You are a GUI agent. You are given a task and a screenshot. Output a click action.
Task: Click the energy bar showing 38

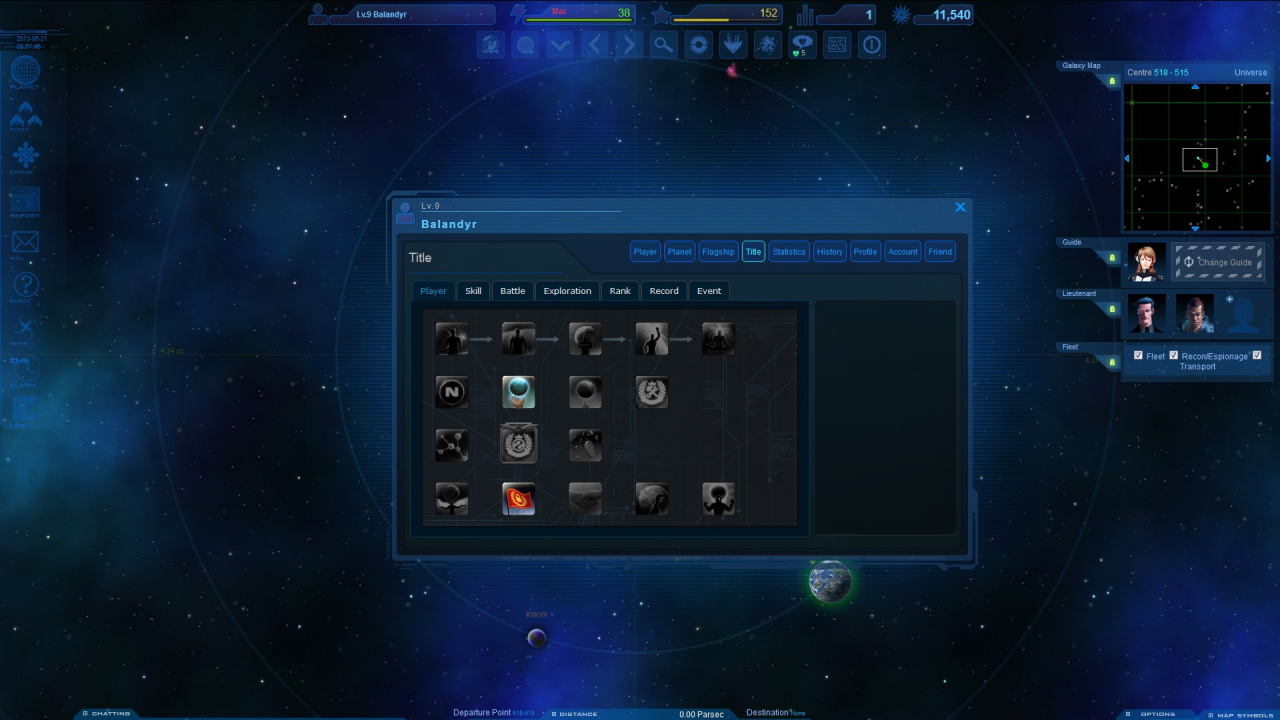[579, 15]
